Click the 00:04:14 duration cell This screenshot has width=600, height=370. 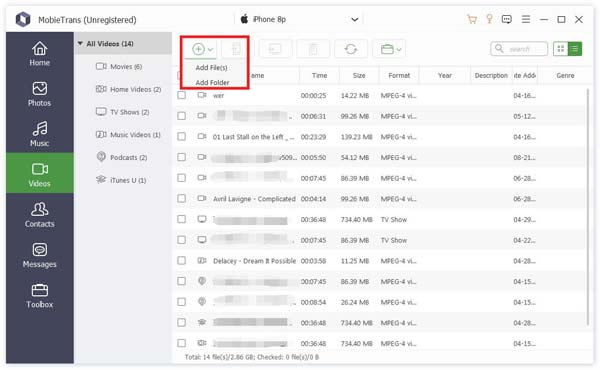(x=313, y=199)
